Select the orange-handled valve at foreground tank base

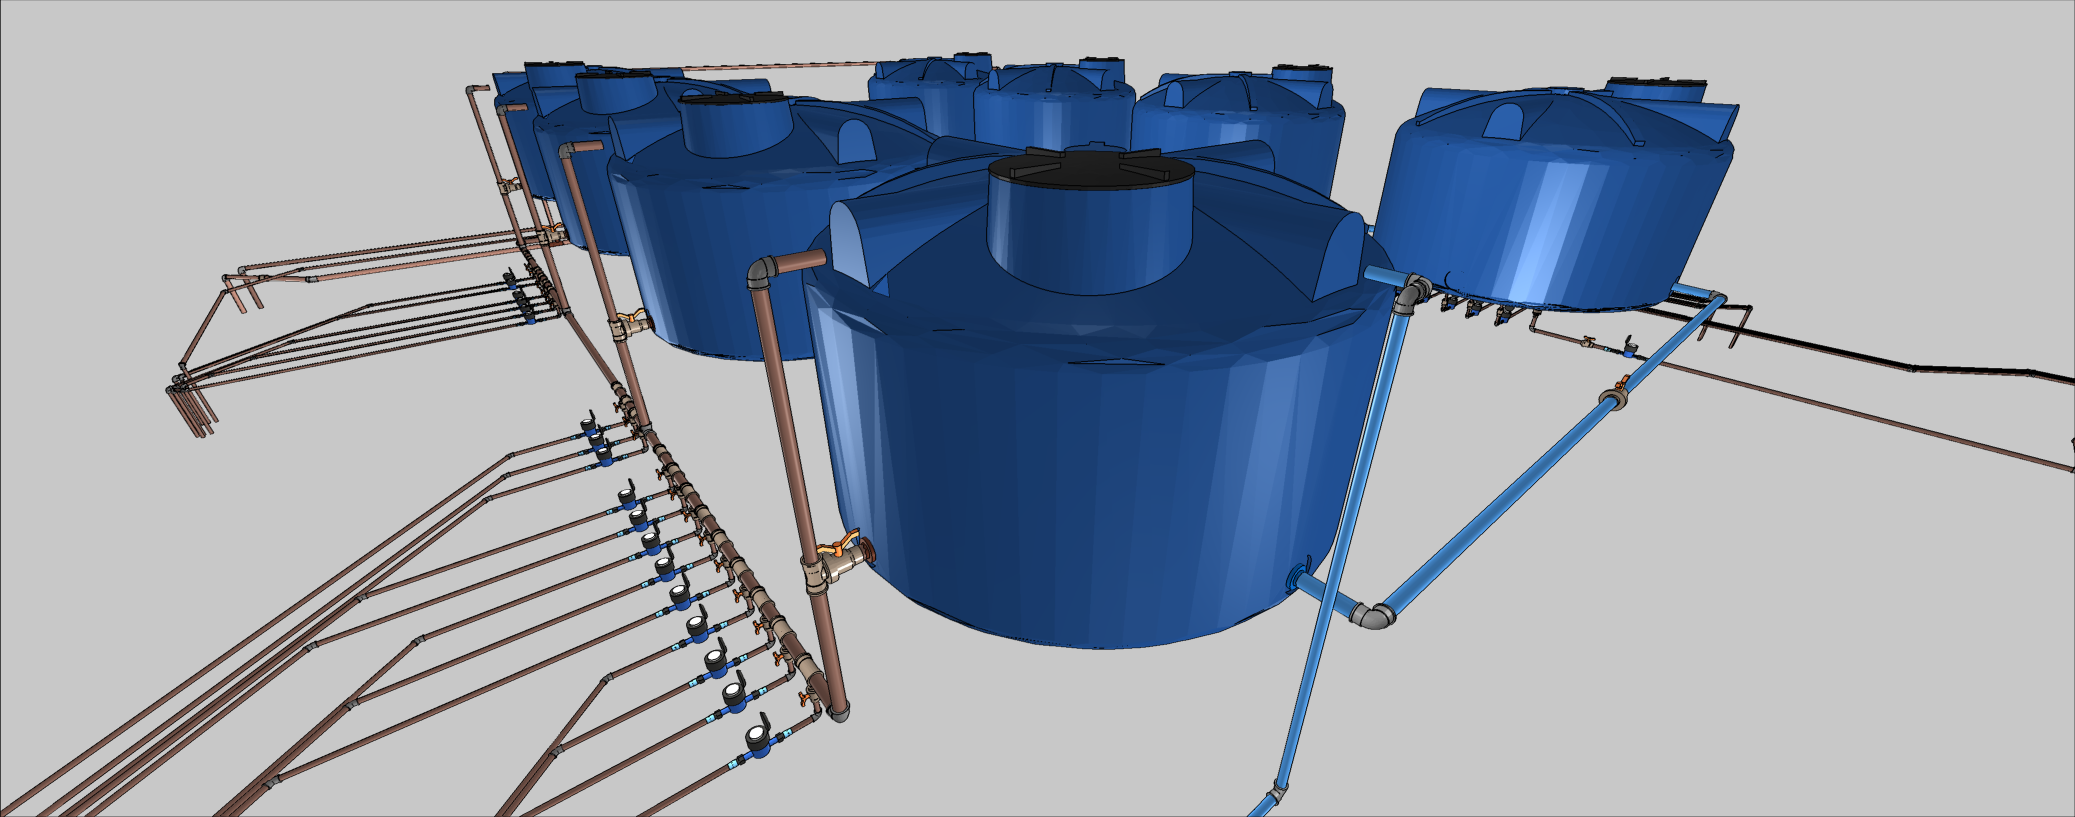(838, 552)
